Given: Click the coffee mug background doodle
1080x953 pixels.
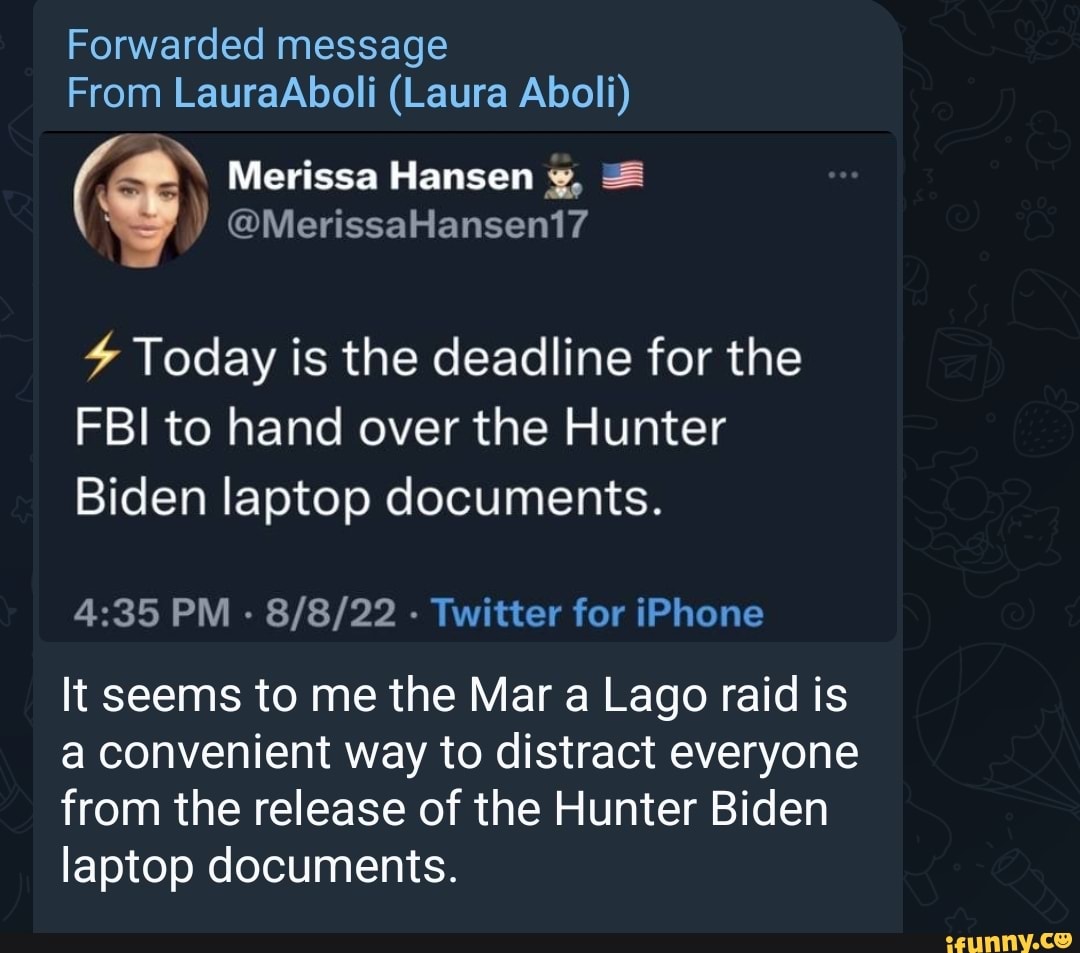Looking at the screenshot, I should [964, 362].
